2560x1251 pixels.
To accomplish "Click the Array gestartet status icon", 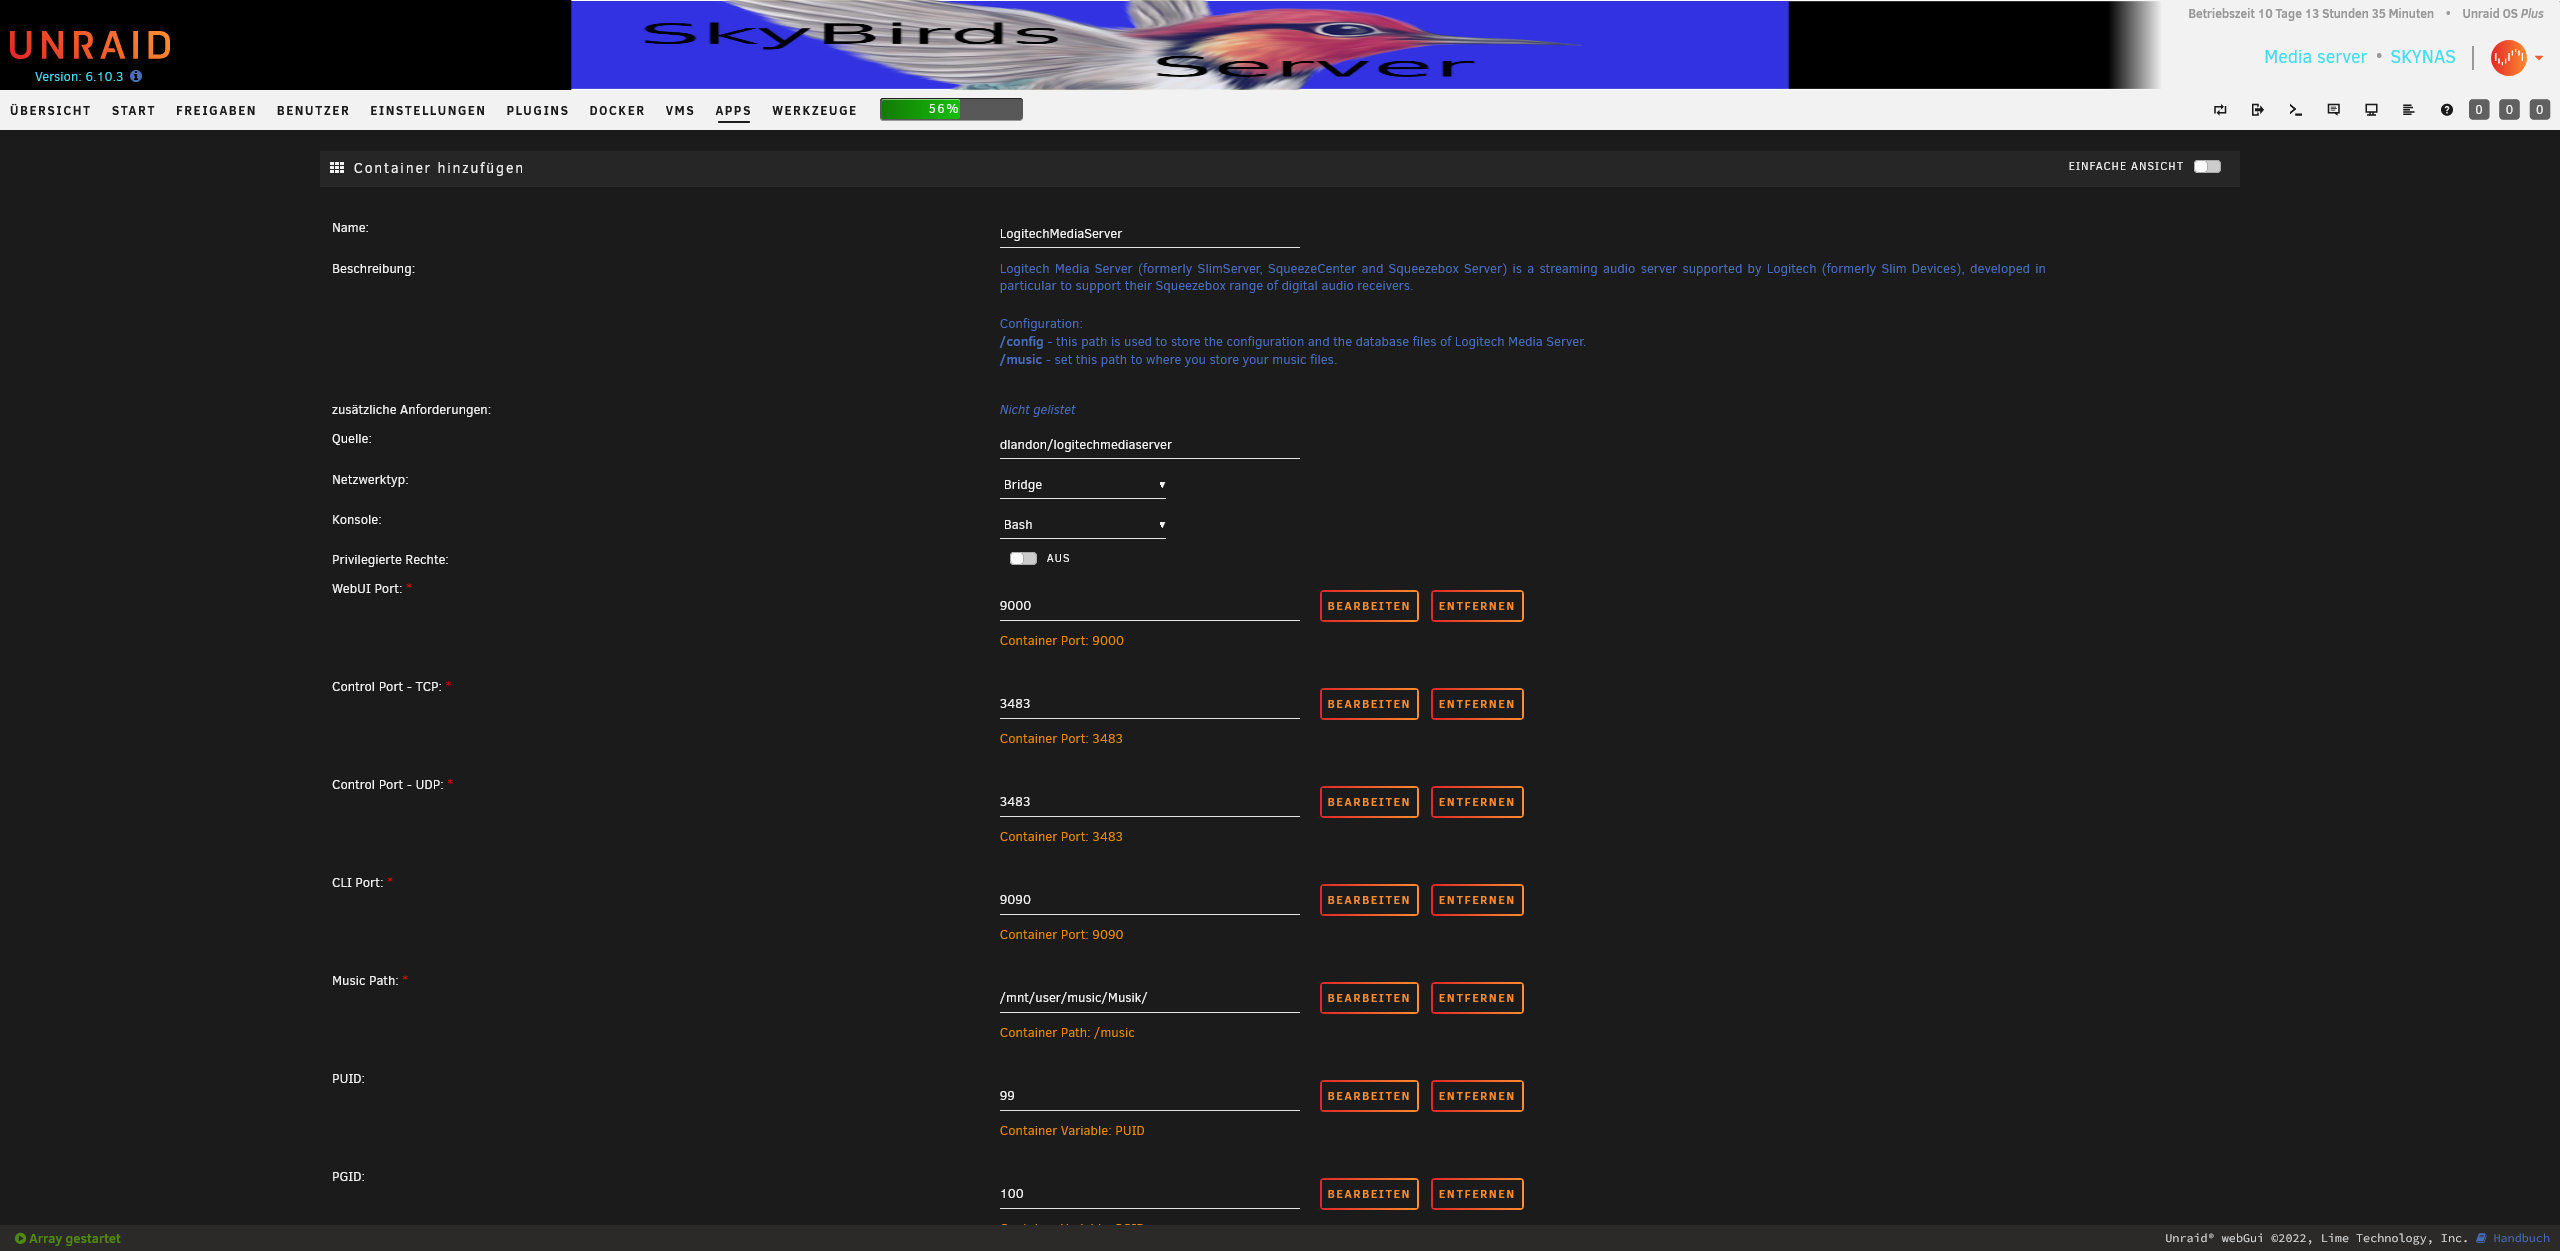I will pyautogui.click(x=20, y=1238).
